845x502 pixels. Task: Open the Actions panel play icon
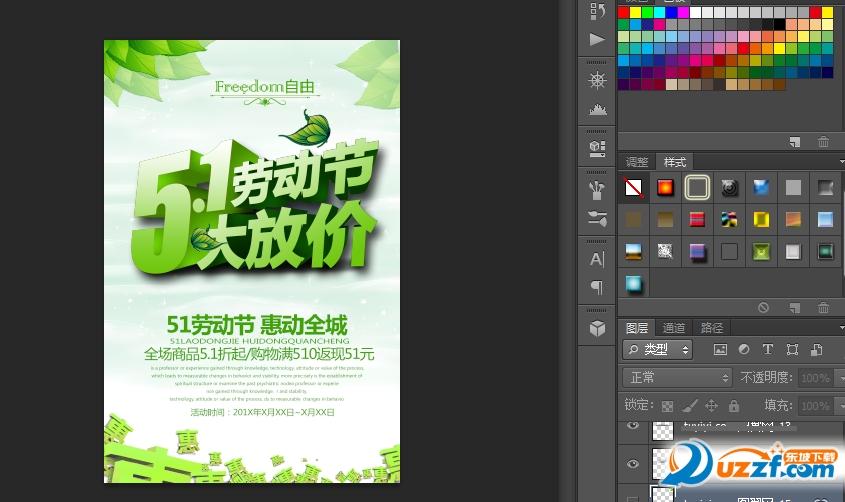pos(598,40)
